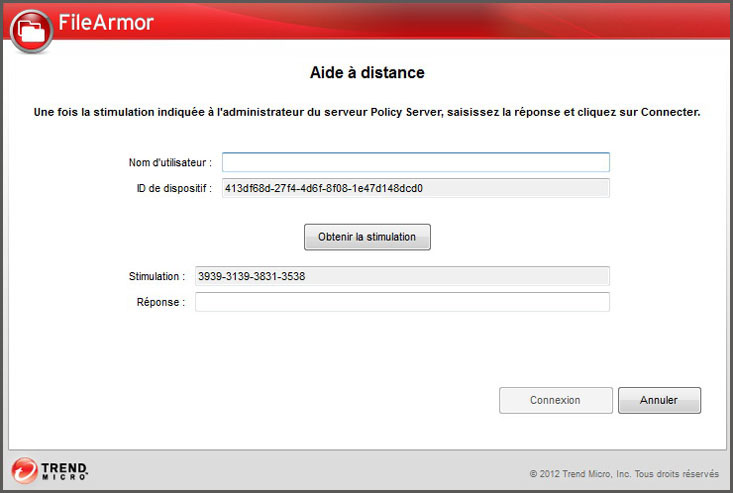Click the Aide à distance heading
This screenshot has width=733, height=493.
(x=367, y=73)
